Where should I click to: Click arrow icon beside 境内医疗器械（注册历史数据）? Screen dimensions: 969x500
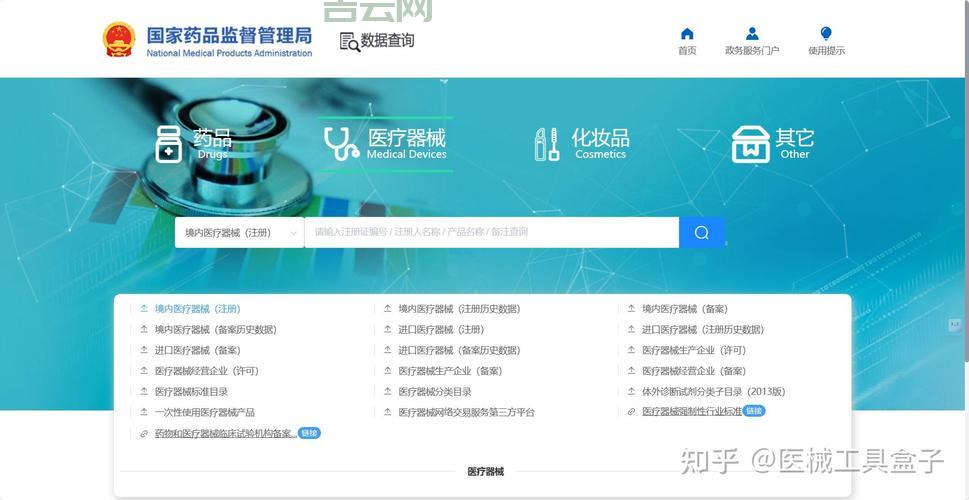tap(387, 308)
